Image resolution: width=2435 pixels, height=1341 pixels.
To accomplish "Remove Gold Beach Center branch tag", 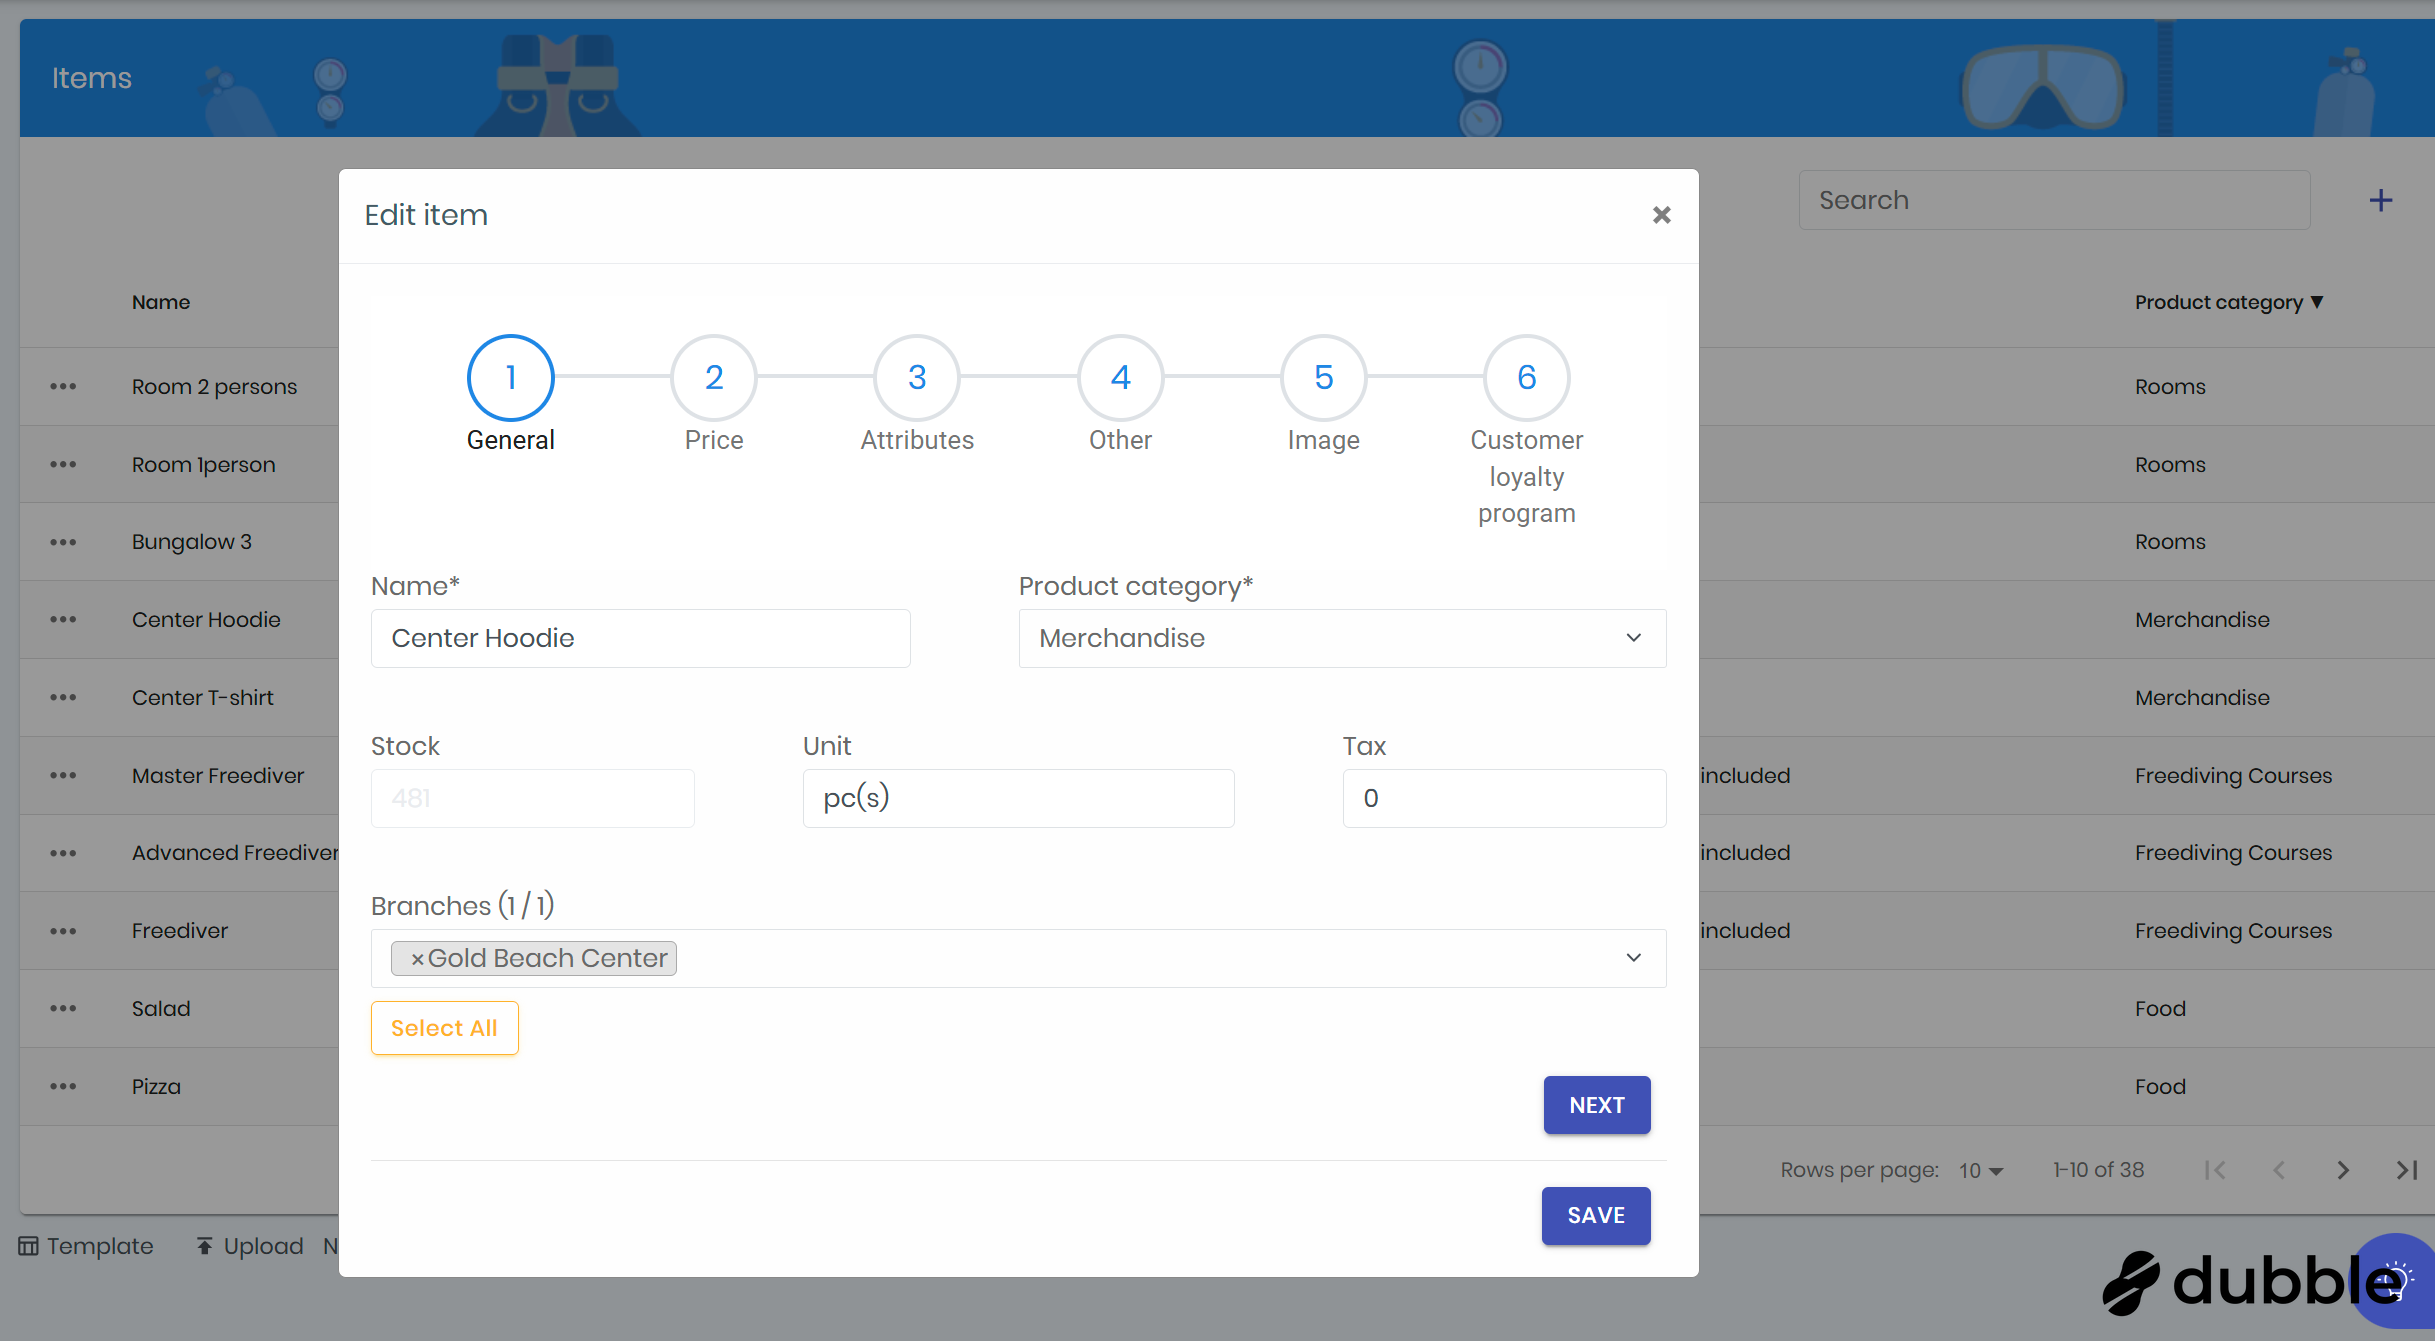I will pos(417,959).
